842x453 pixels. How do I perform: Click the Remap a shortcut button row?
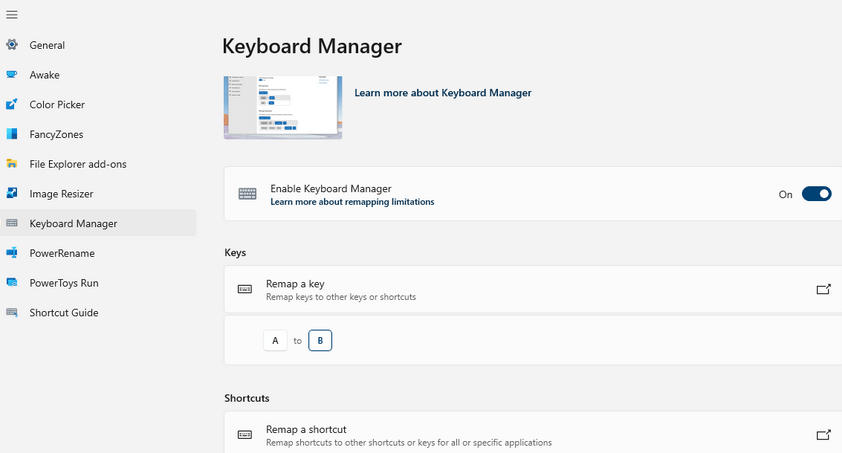[533, 433]
